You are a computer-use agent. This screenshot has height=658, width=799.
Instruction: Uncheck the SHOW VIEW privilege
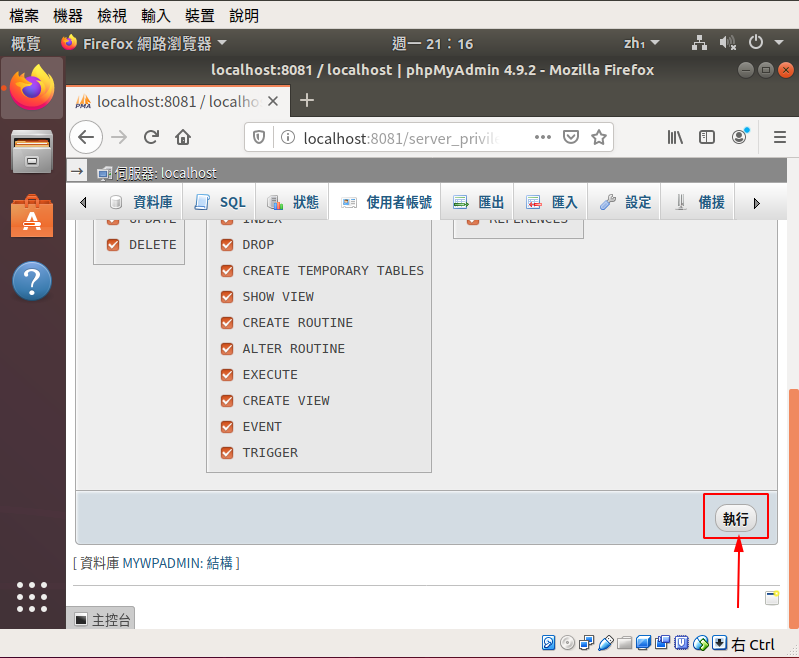(x=227, y=297)
